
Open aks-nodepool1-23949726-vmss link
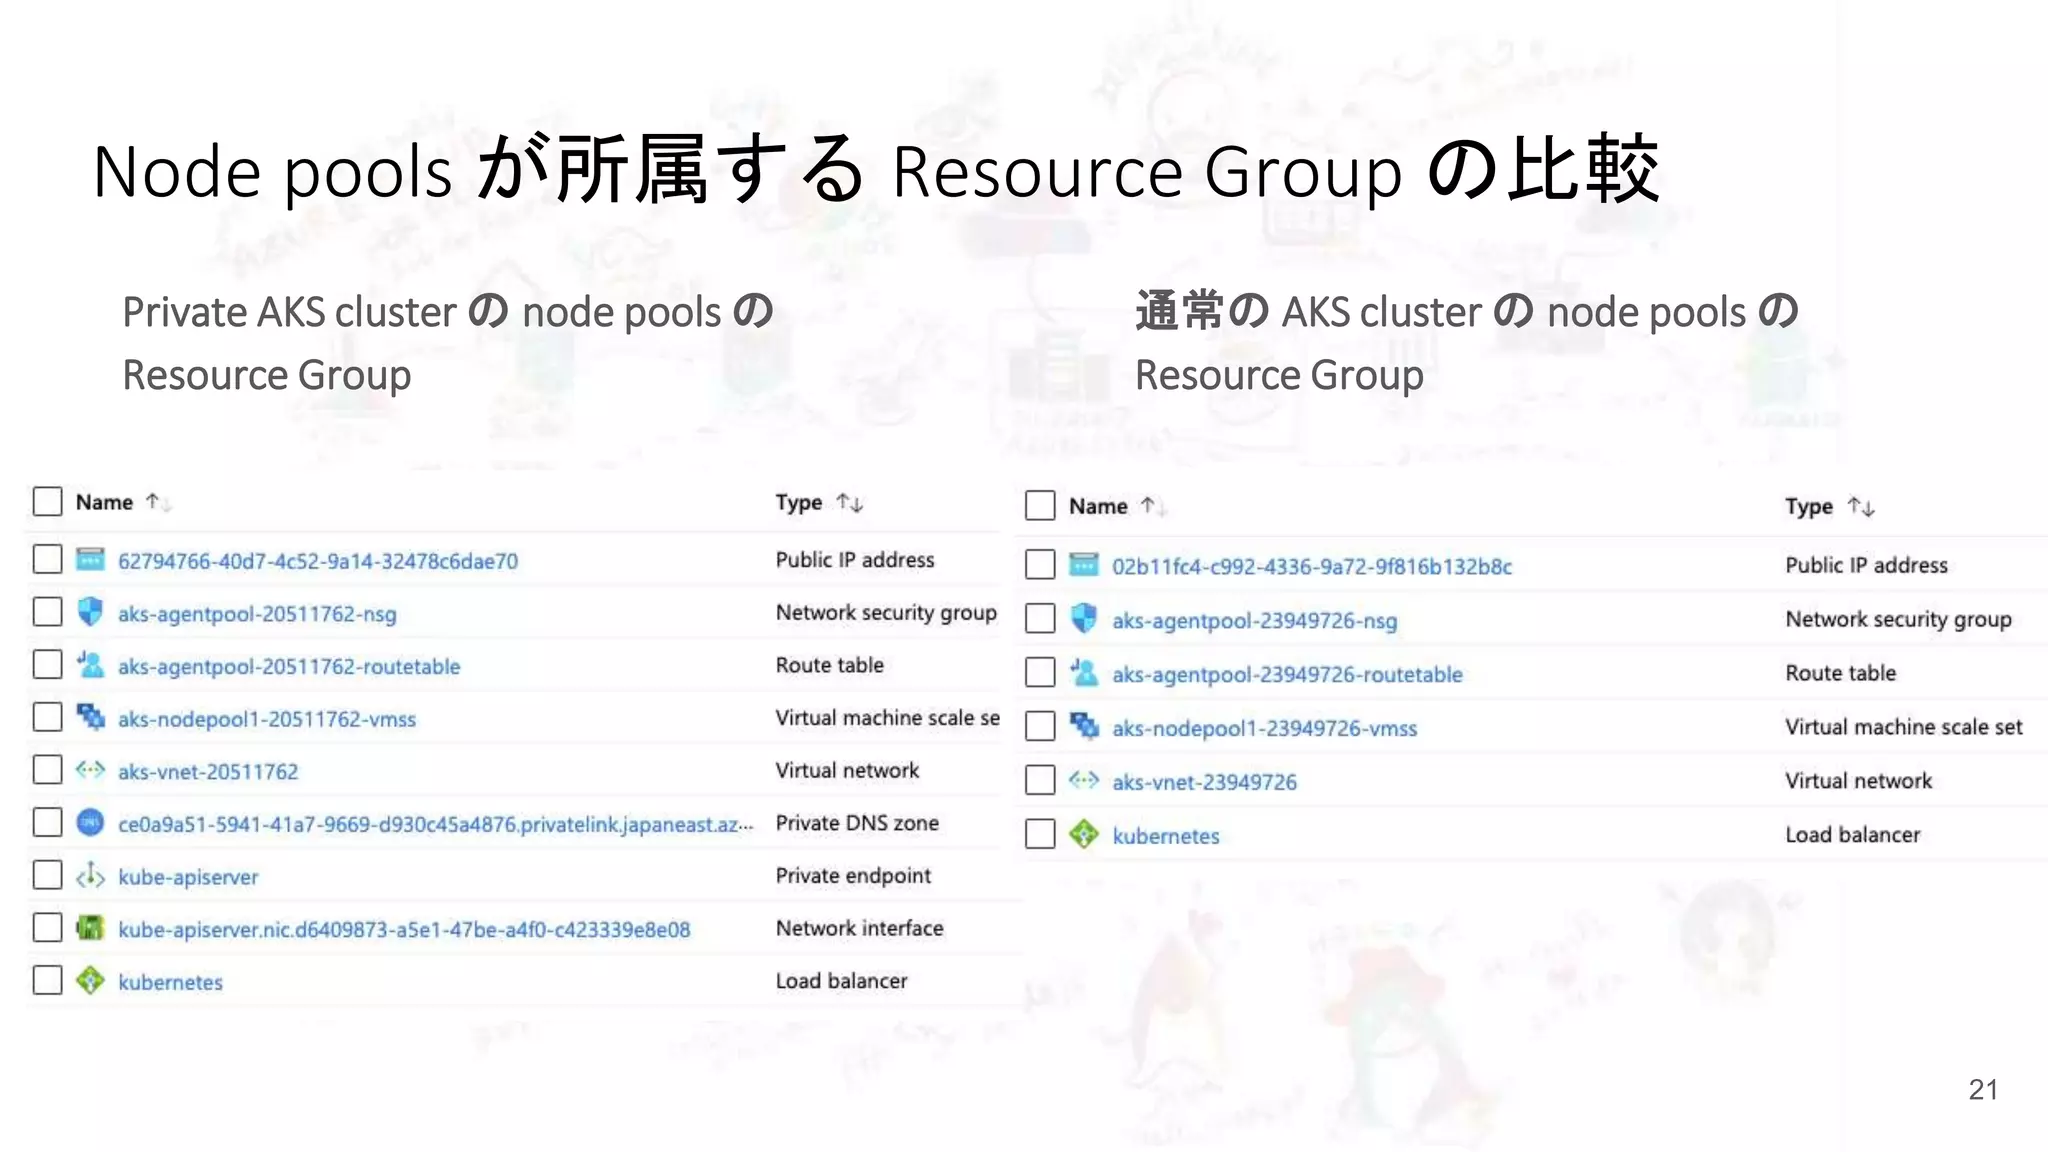tap(1265, 729)
